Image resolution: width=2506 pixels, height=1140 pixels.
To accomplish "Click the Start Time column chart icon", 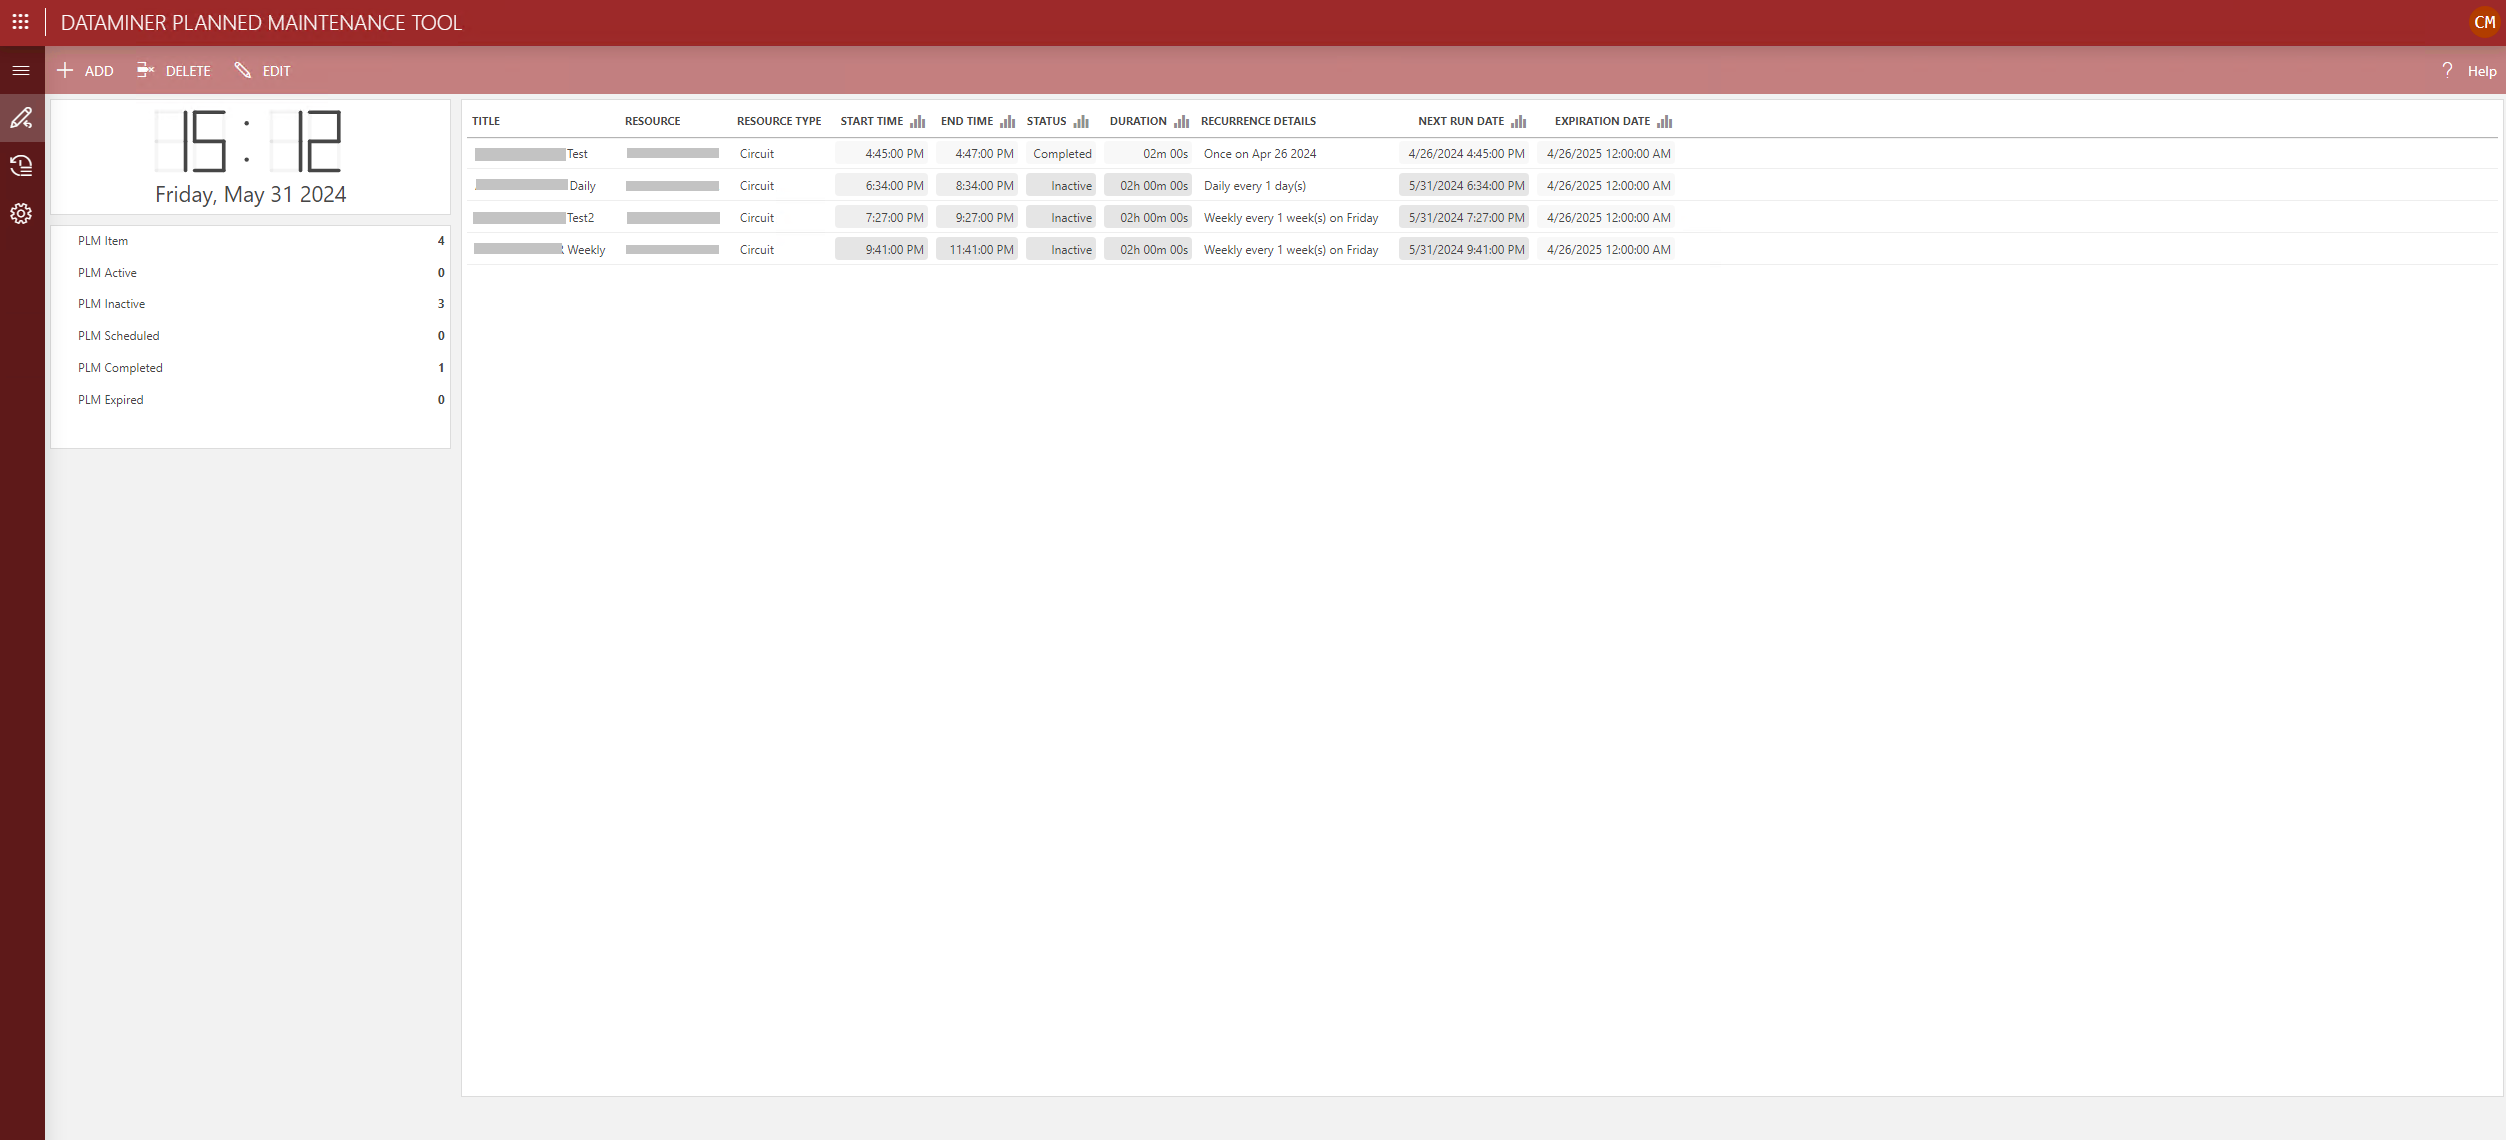I will (917, 122).
